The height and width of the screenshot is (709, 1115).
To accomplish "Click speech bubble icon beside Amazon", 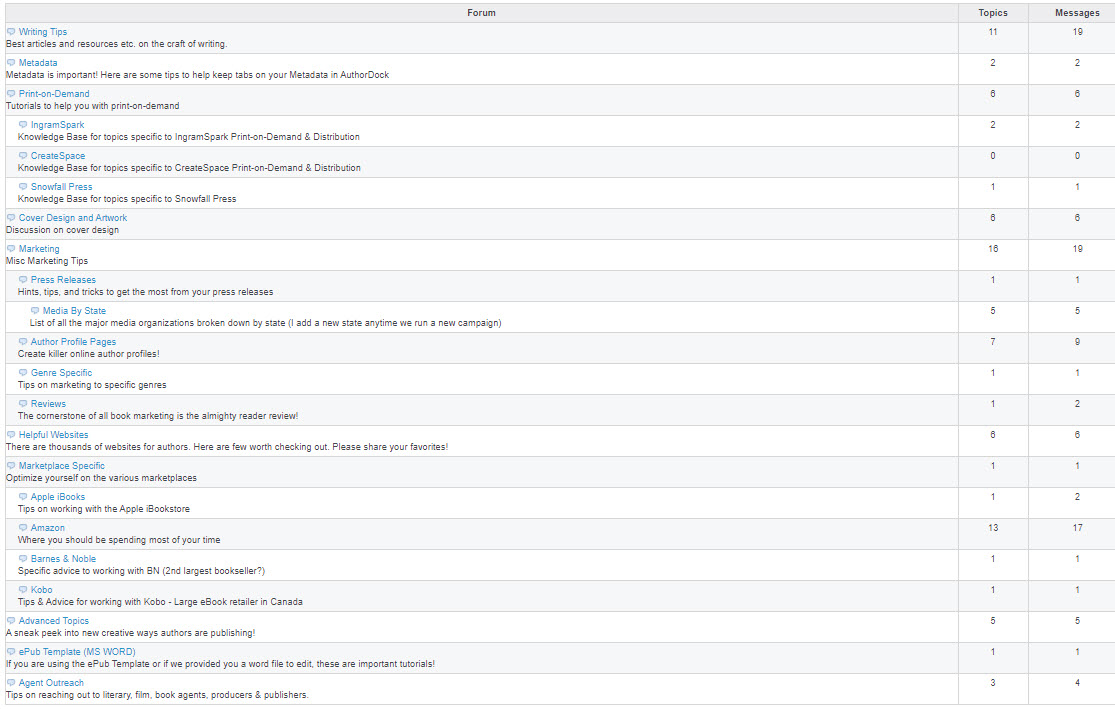I will click(23, 528).
